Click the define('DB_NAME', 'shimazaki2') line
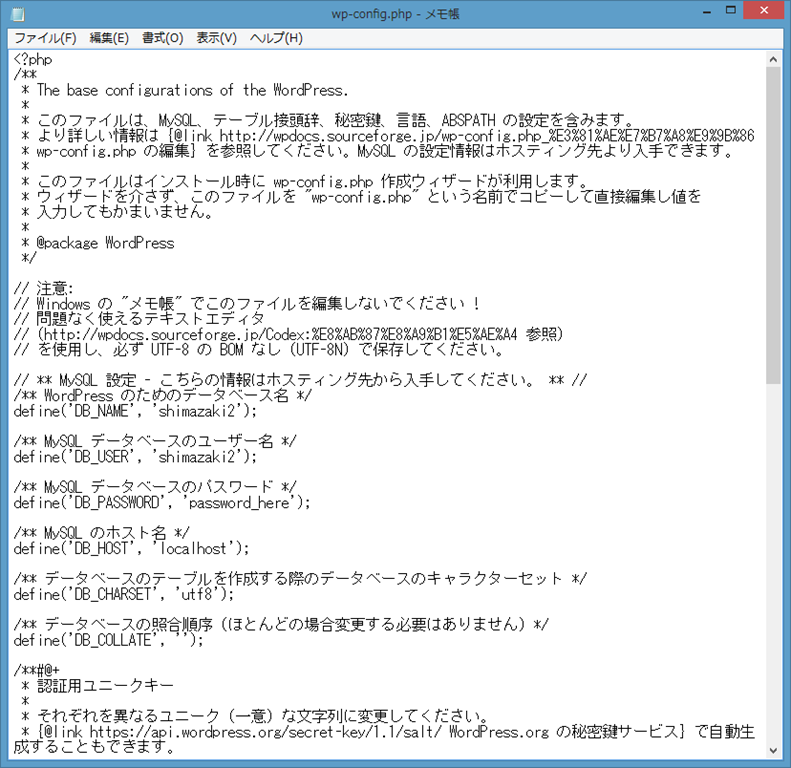Viewport: 791px width, 768px height. (x=135, y=411)
